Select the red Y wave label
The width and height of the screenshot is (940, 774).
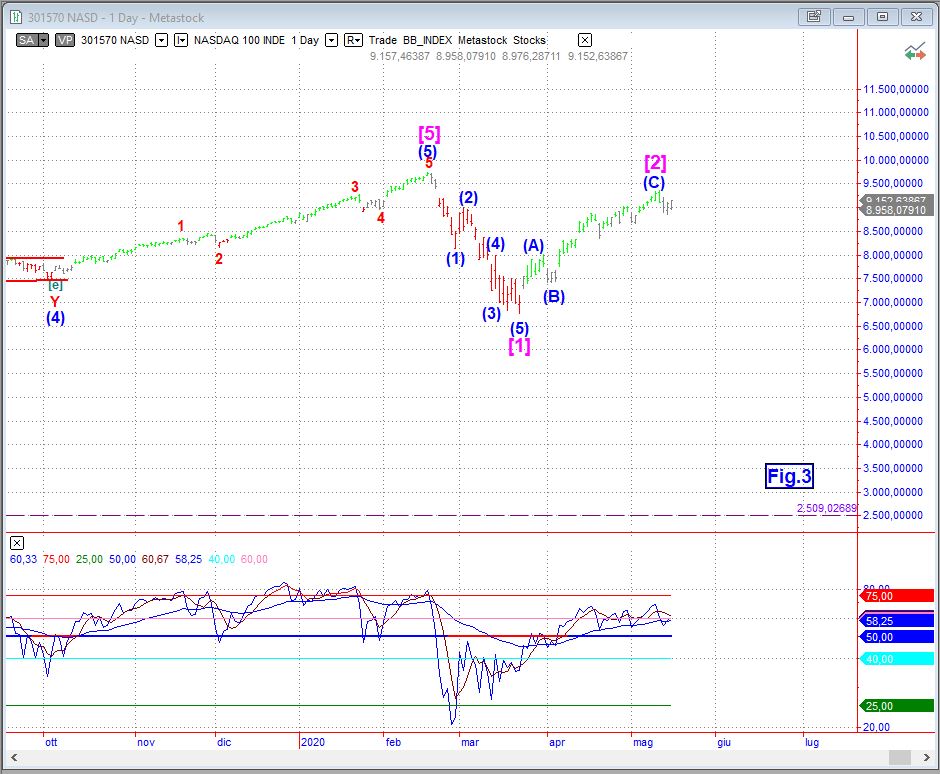click(x=55, y=302)
